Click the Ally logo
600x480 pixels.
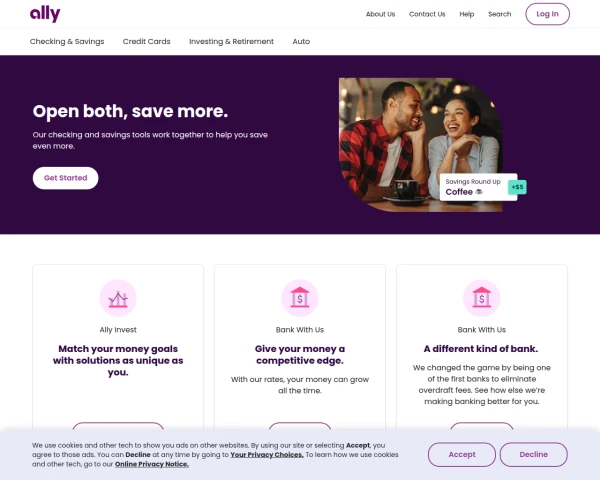click(x=45, y=14)
